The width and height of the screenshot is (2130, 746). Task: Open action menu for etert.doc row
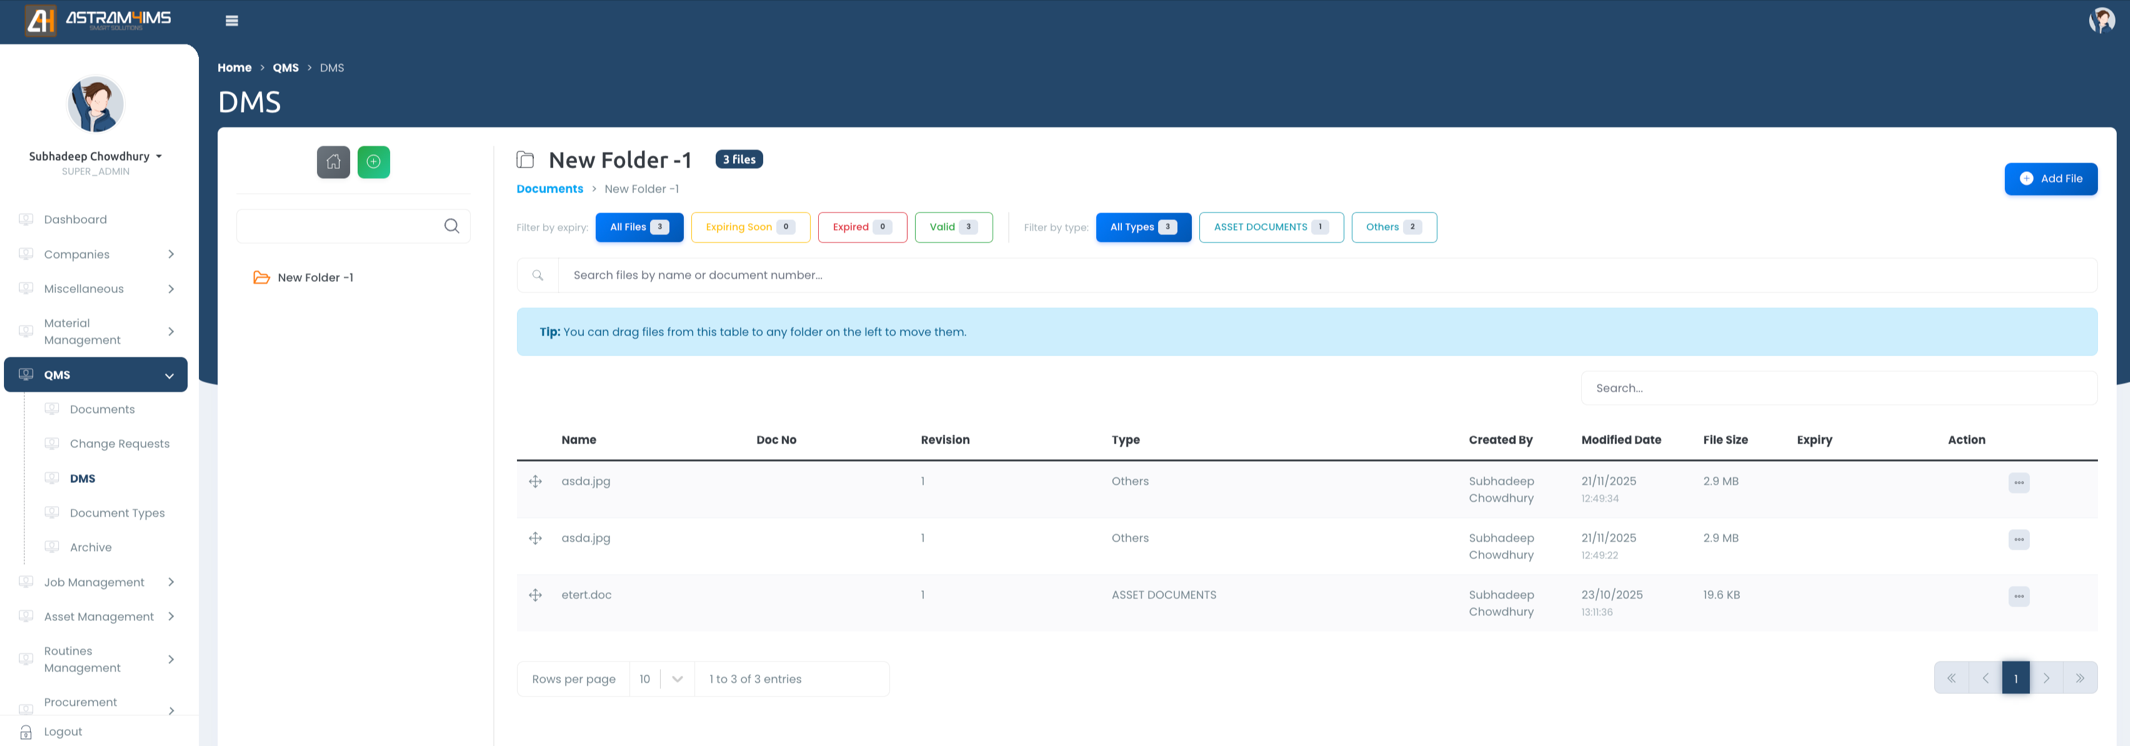(2018, 596)
